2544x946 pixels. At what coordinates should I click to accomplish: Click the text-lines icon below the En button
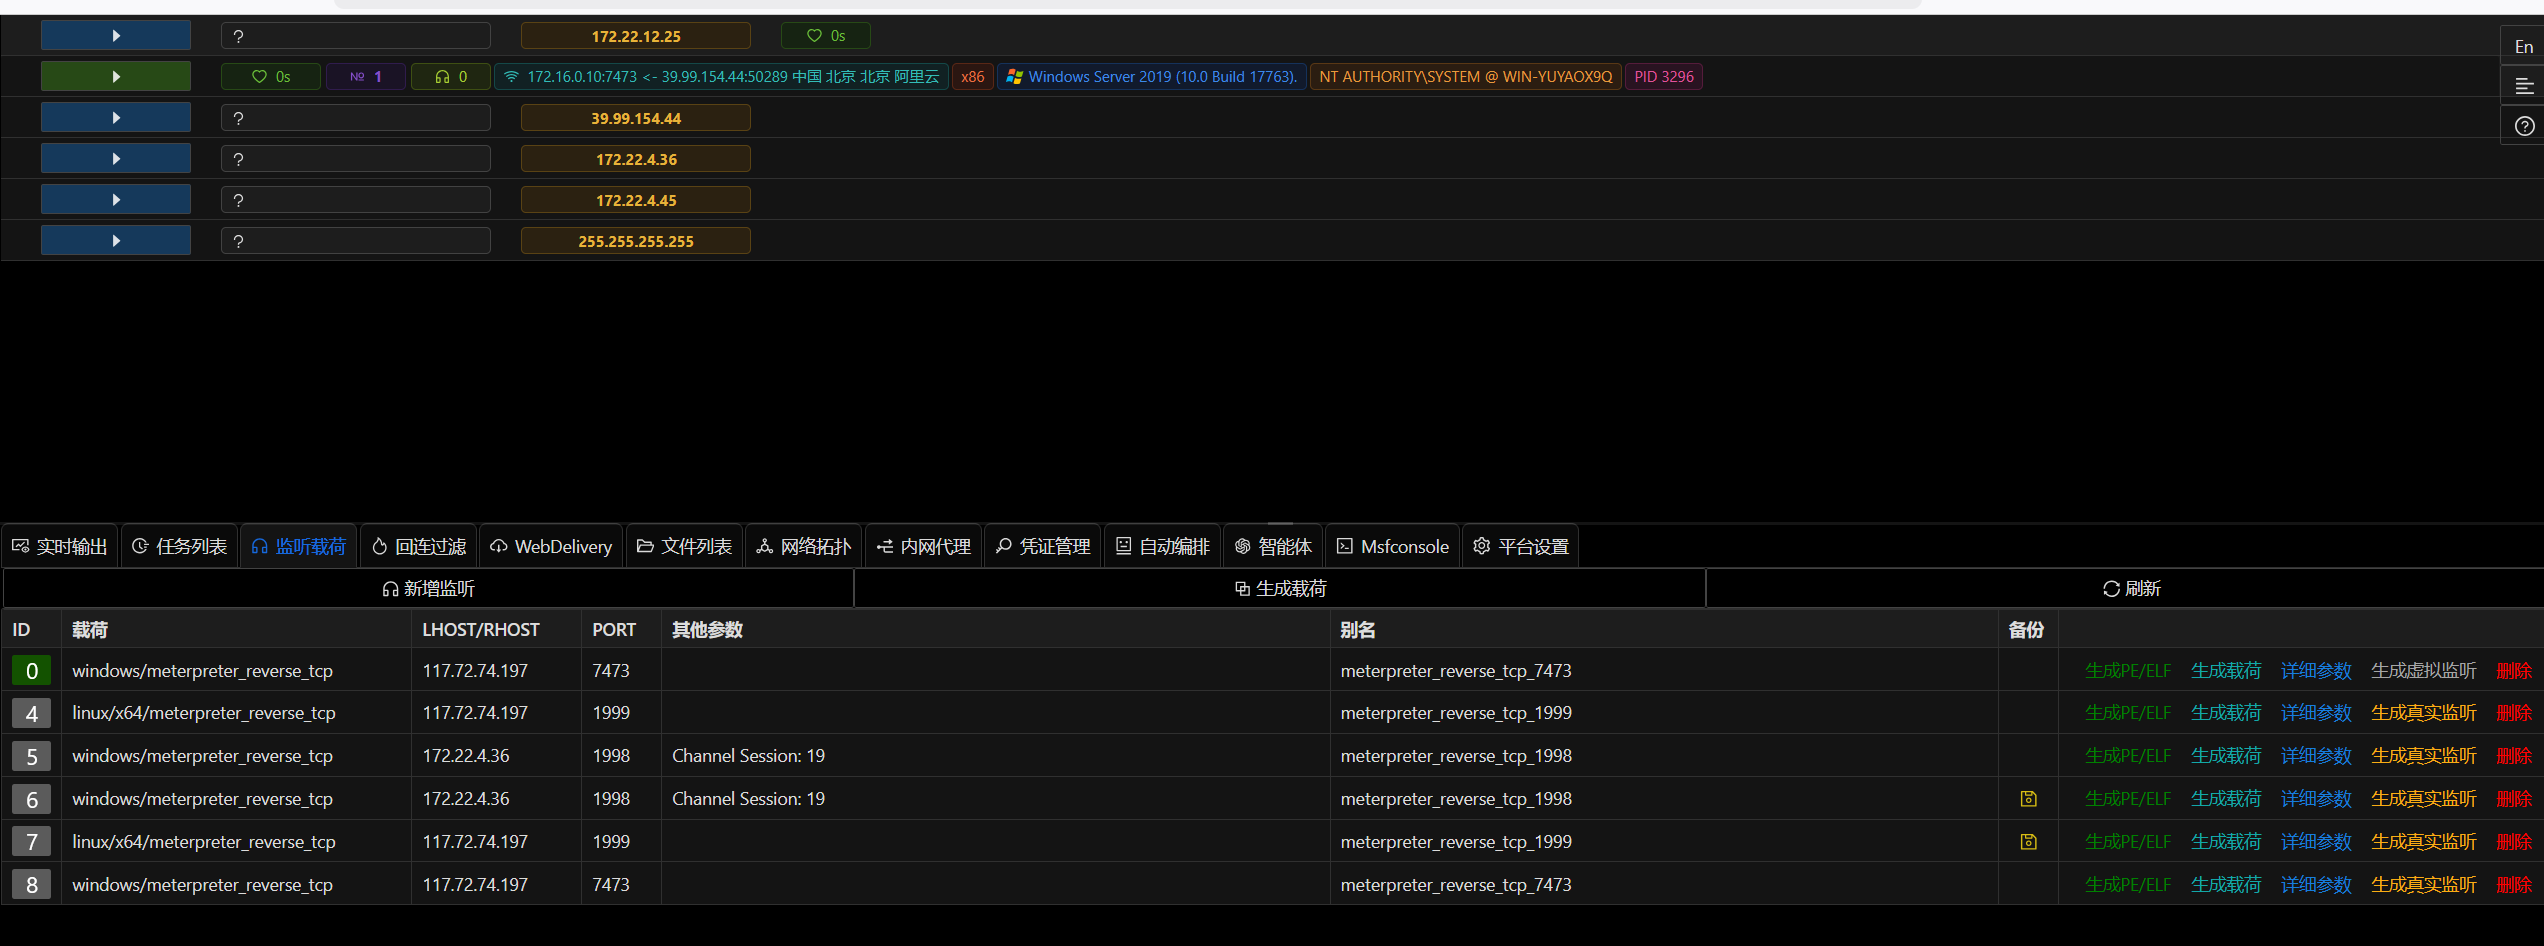[2524, 87]
